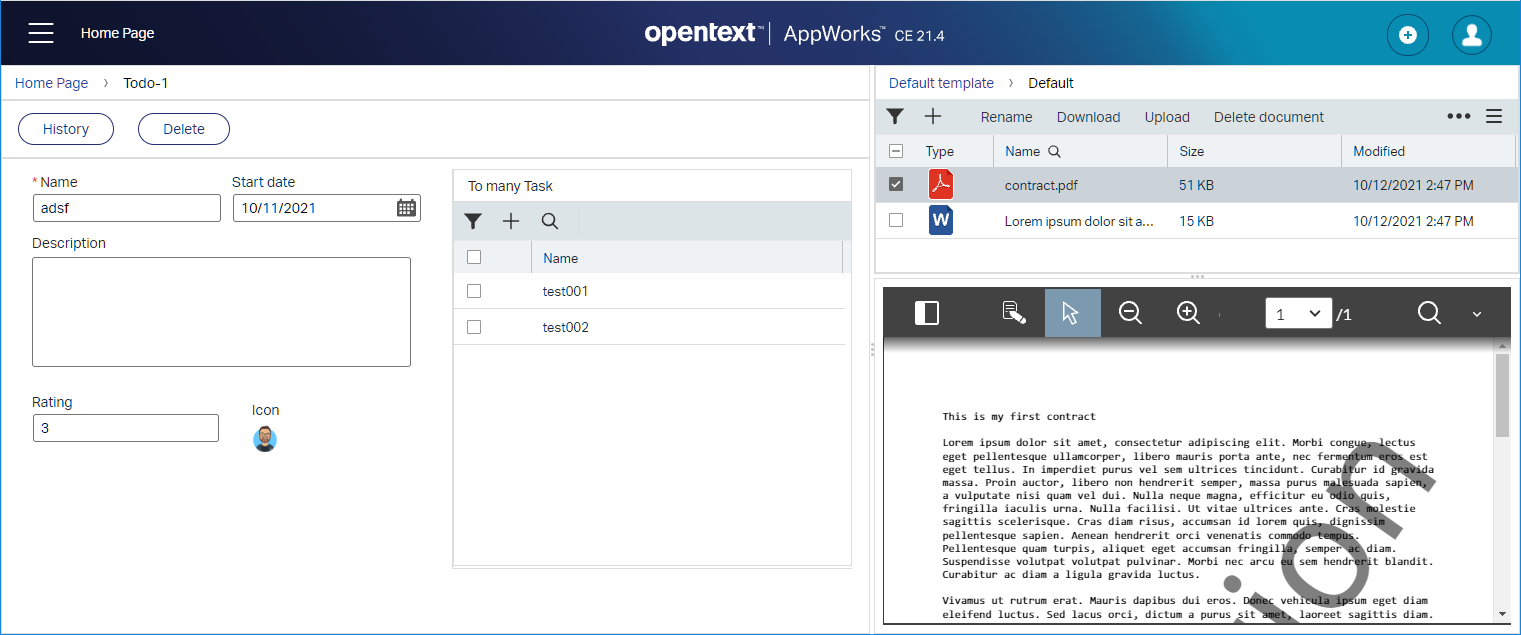Click Delete document in the toolbar

coord(1268,117)
